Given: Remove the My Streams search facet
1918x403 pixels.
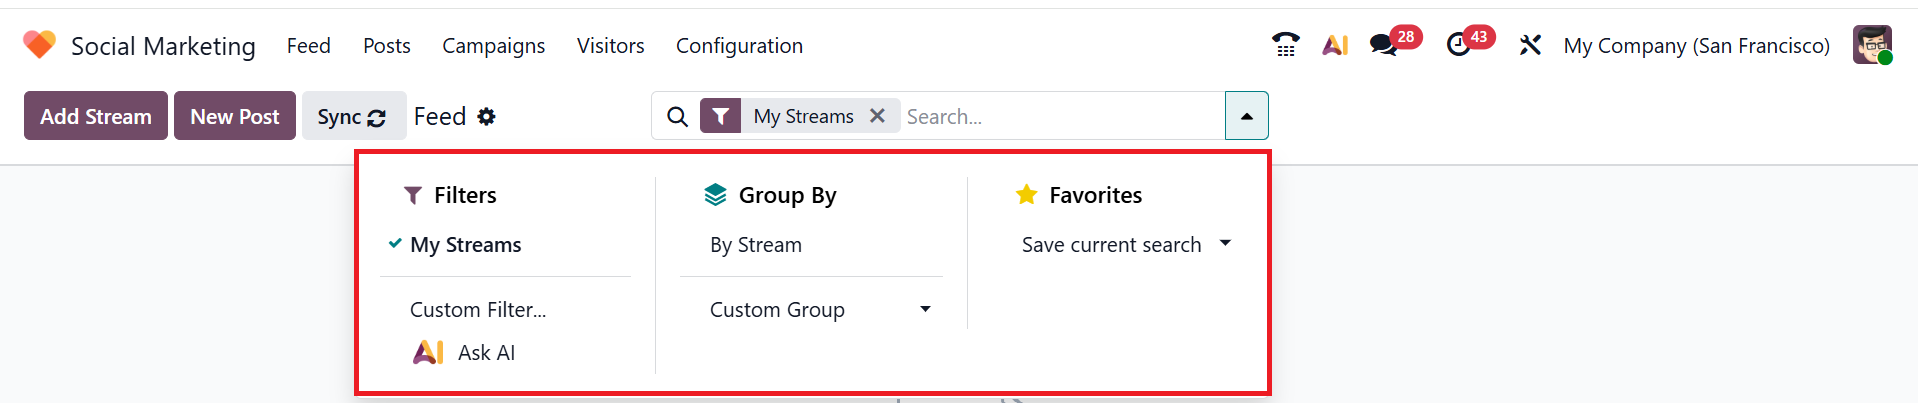Looking at the screenshot, I should click(877, 116).
